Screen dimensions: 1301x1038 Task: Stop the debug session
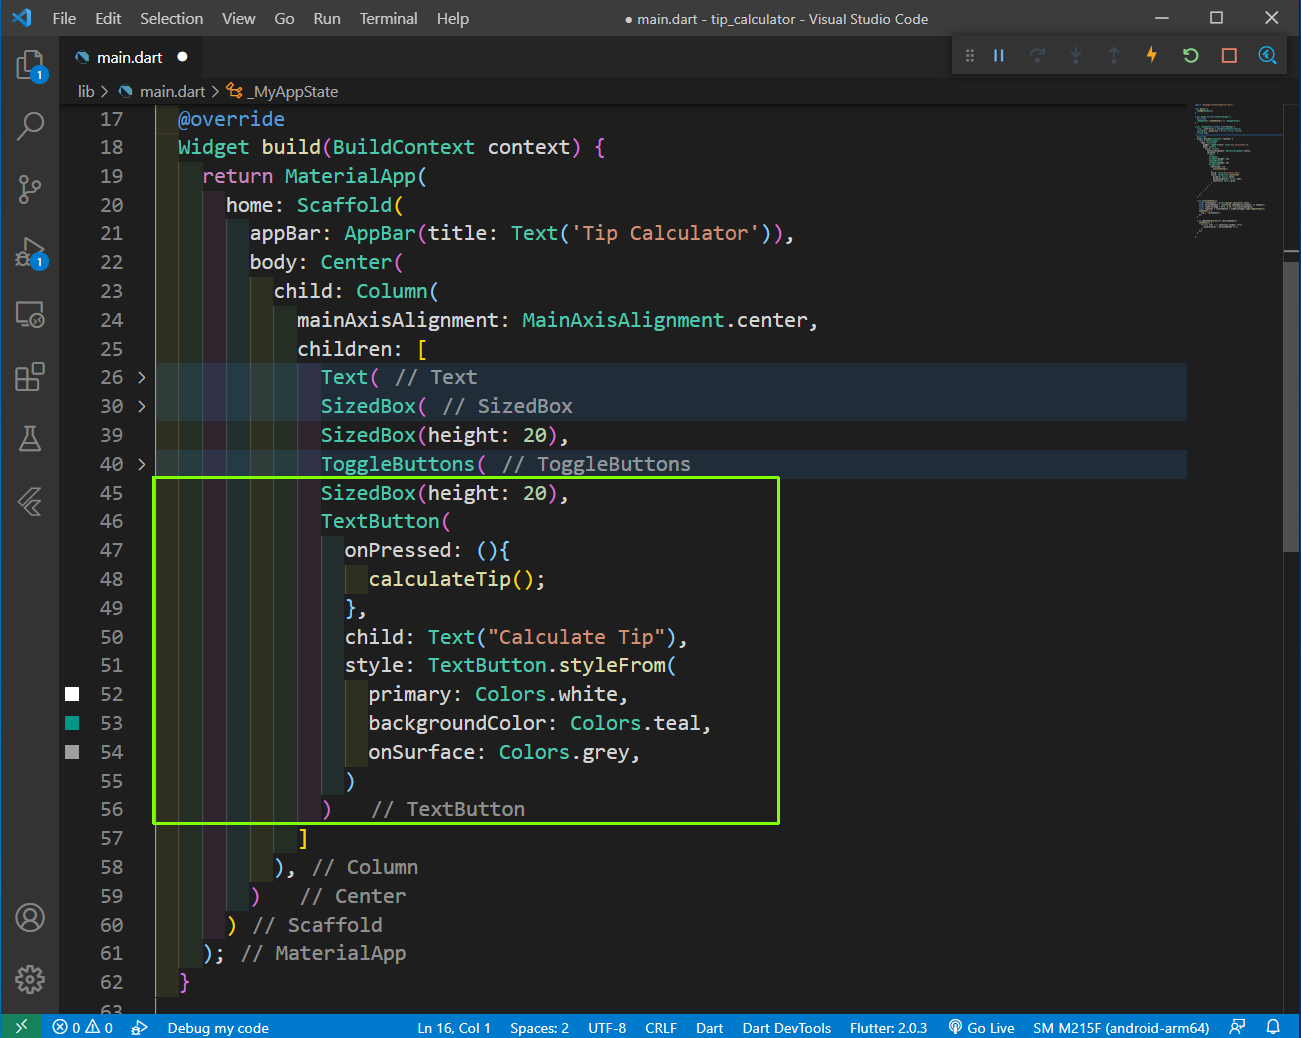click(x=1229, y=55)
